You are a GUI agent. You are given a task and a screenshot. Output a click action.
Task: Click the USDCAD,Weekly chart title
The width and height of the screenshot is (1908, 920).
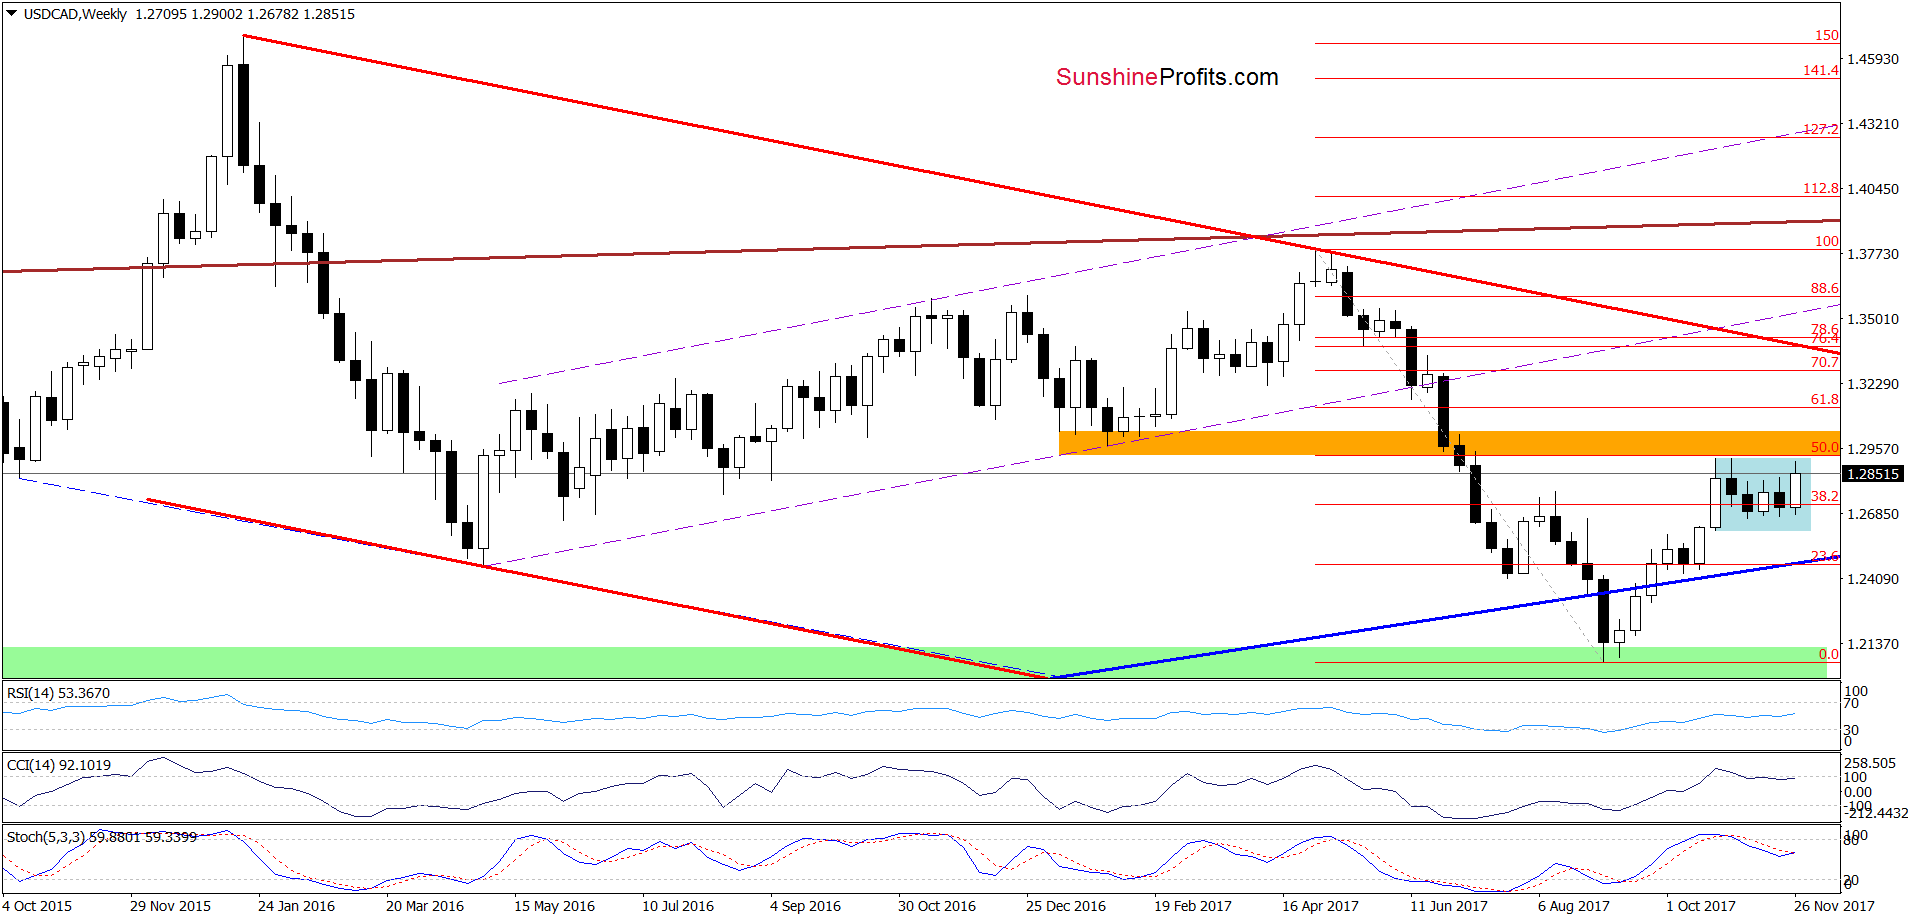(75, 14)
